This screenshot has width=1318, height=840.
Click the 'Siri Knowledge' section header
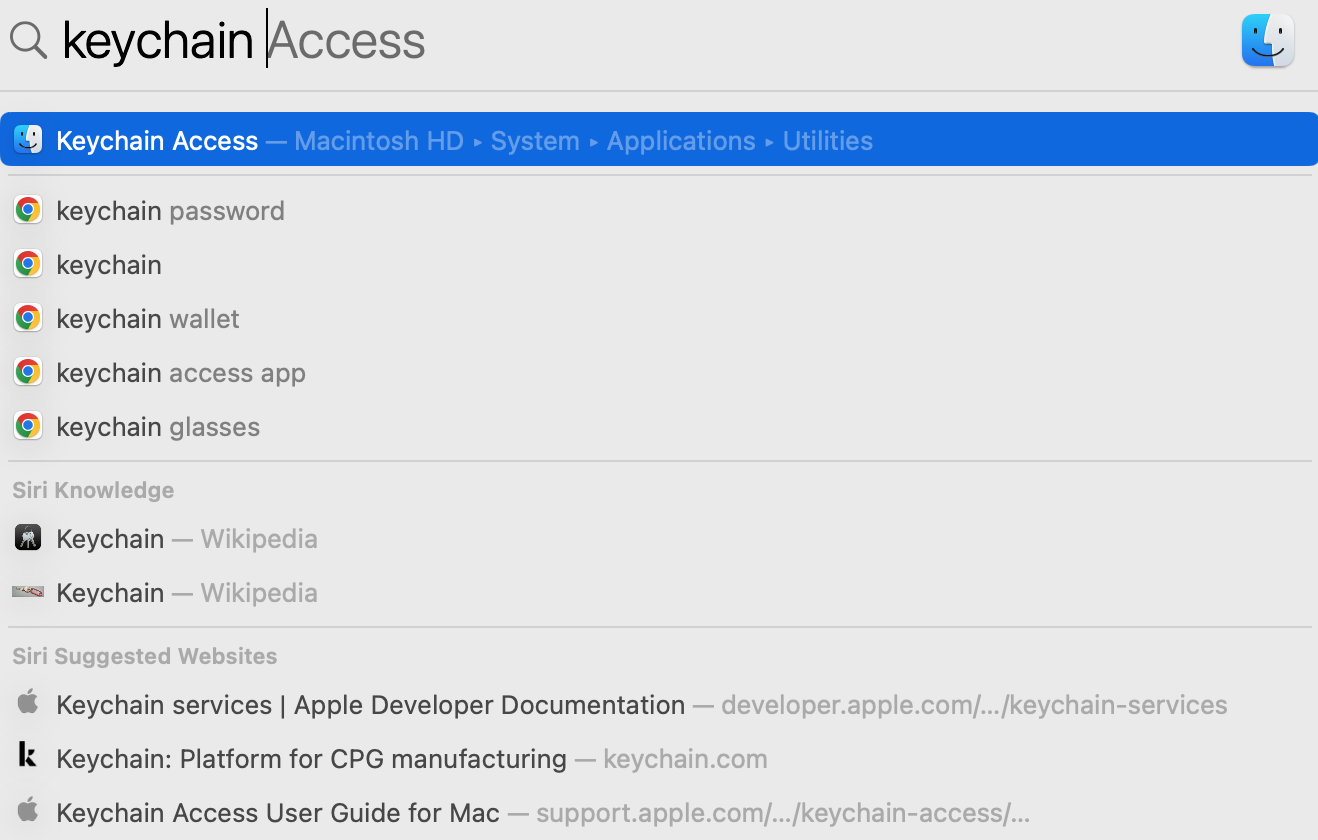click(93, 490)
